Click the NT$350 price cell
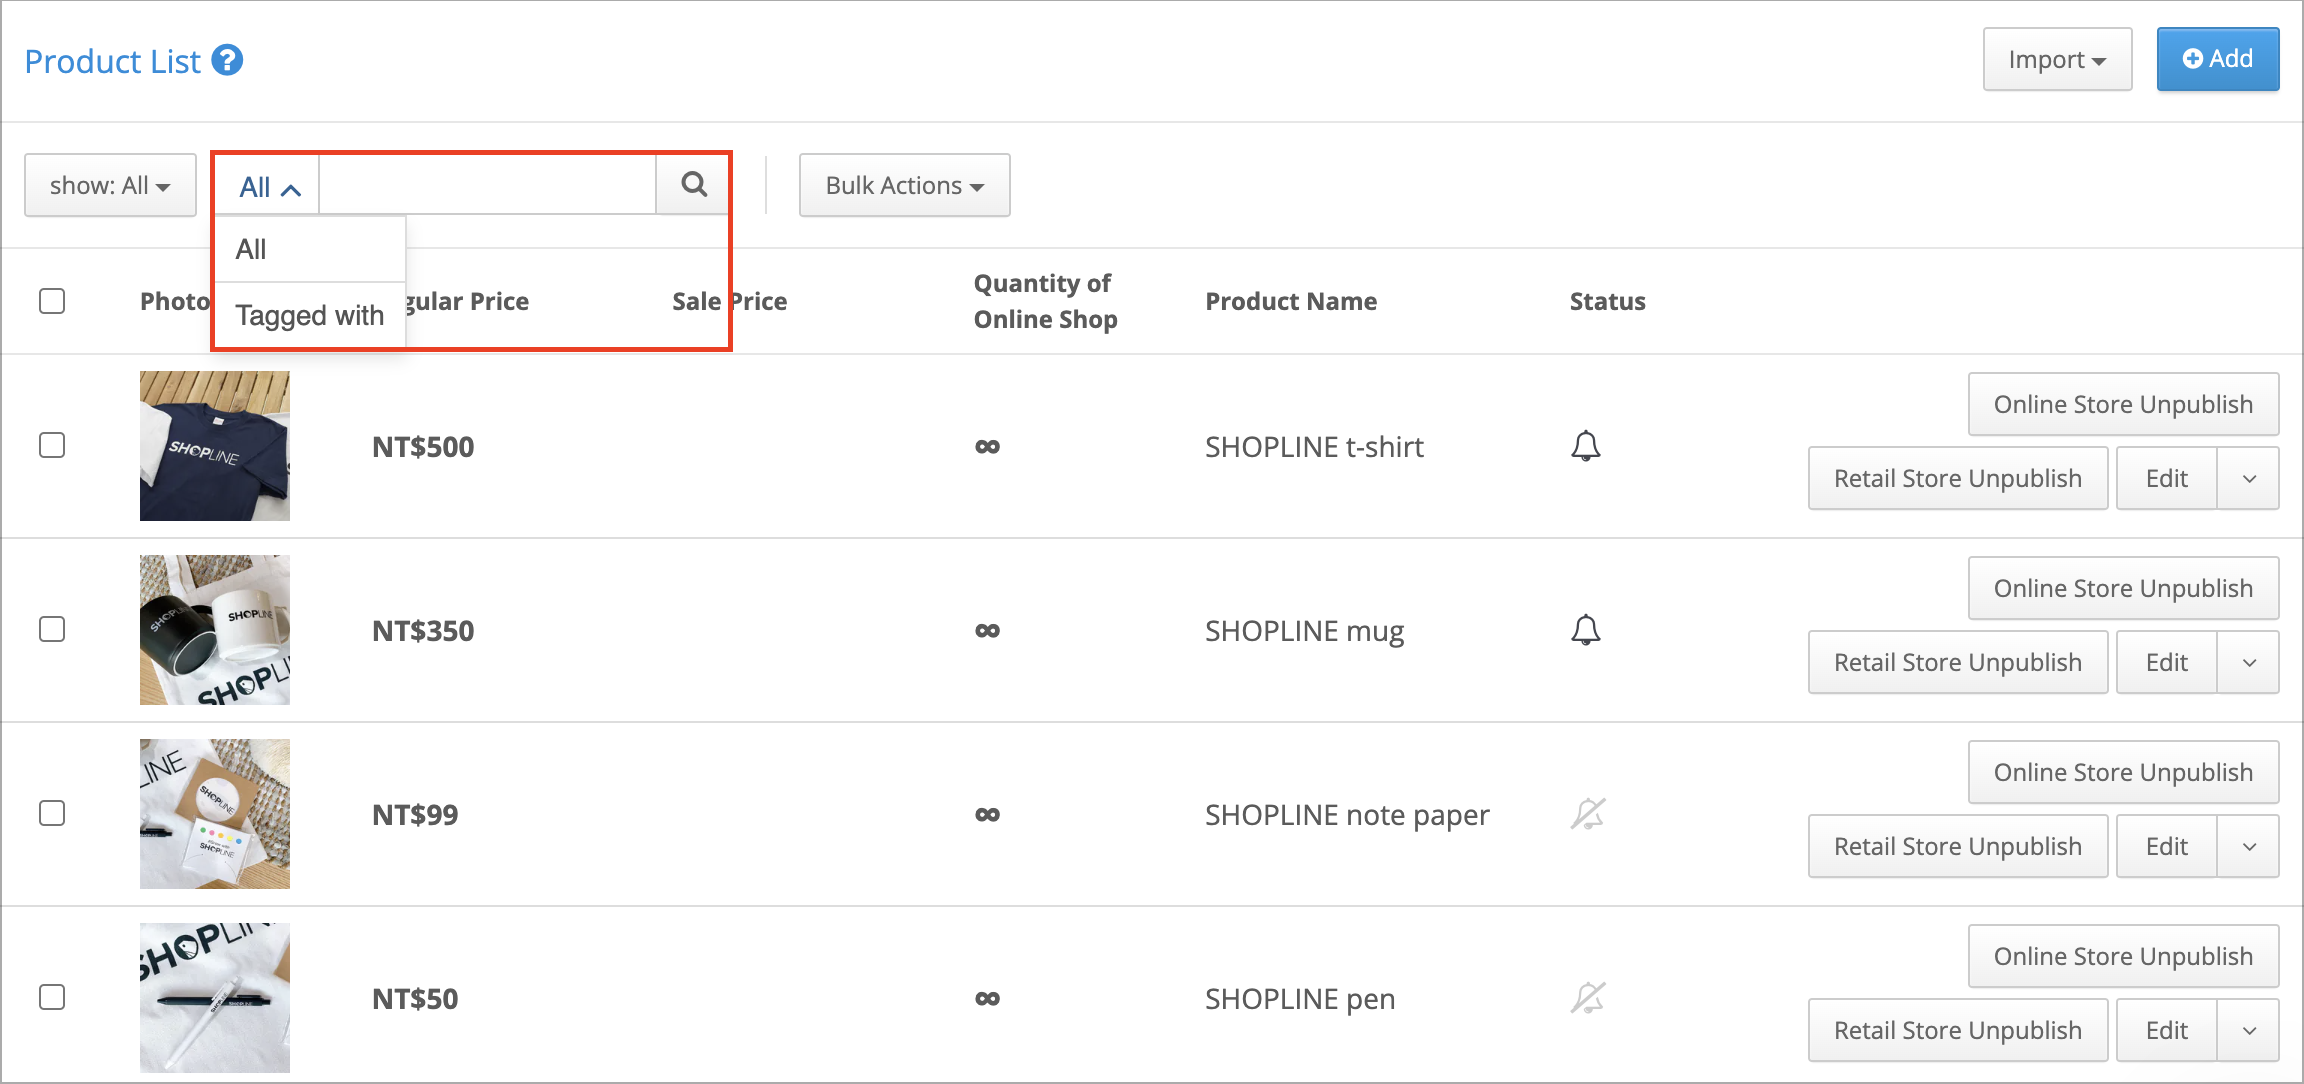The height and width of the screenshot is (1084, 2304). click(423, 631)
